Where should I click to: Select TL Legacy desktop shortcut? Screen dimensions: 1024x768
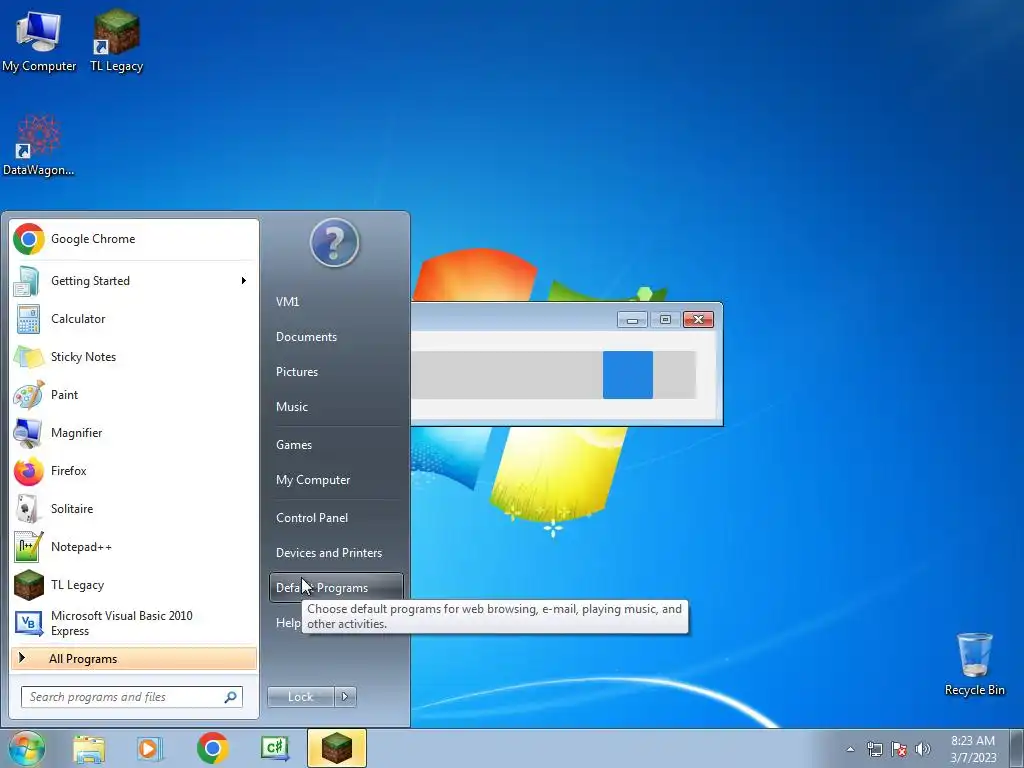[116, 41]
